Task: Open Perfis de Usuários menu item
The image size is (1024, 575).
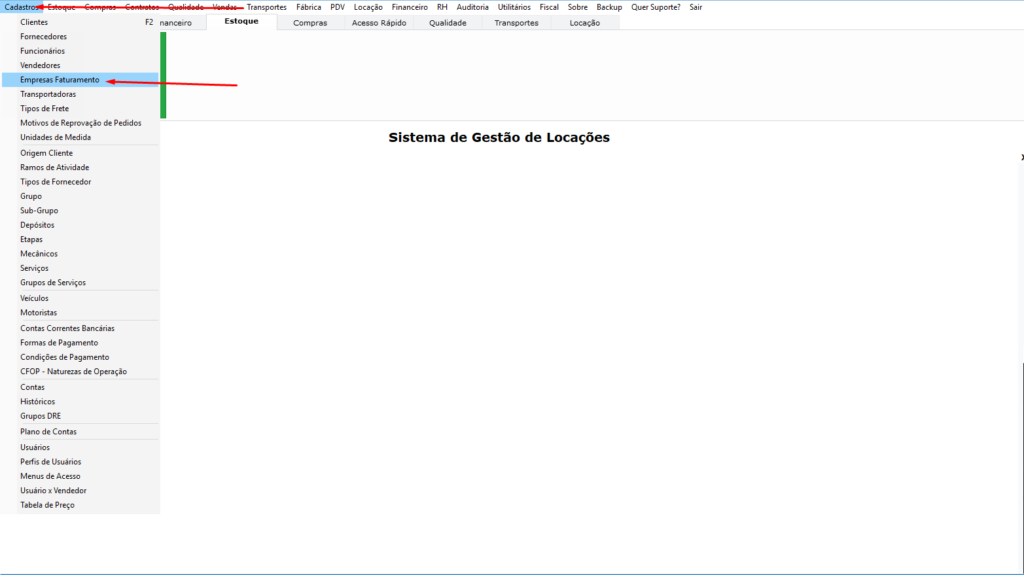Action: coord(51,462)
